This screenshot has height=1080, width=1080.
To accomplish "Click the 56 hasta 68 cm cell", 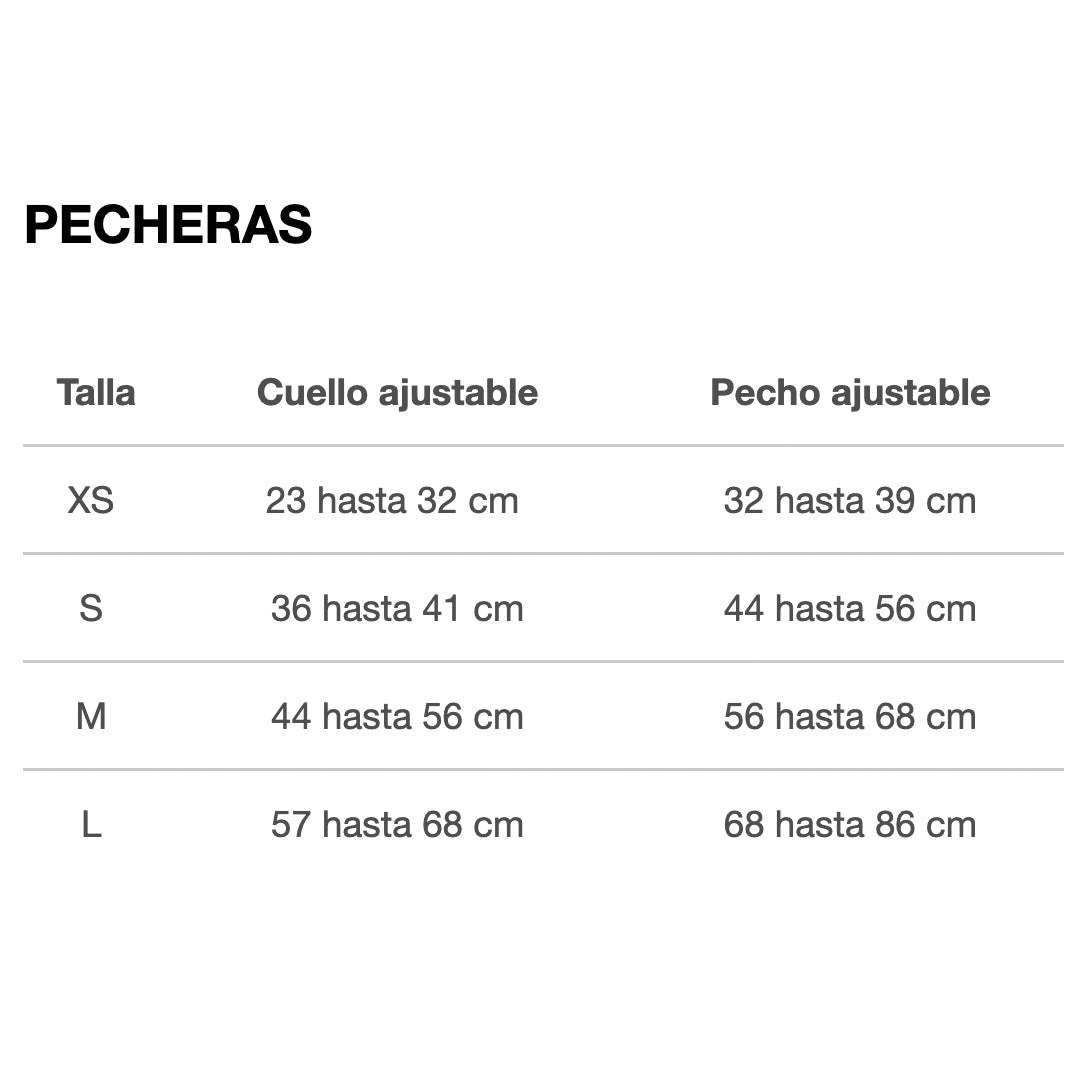I will click(850, 716).
